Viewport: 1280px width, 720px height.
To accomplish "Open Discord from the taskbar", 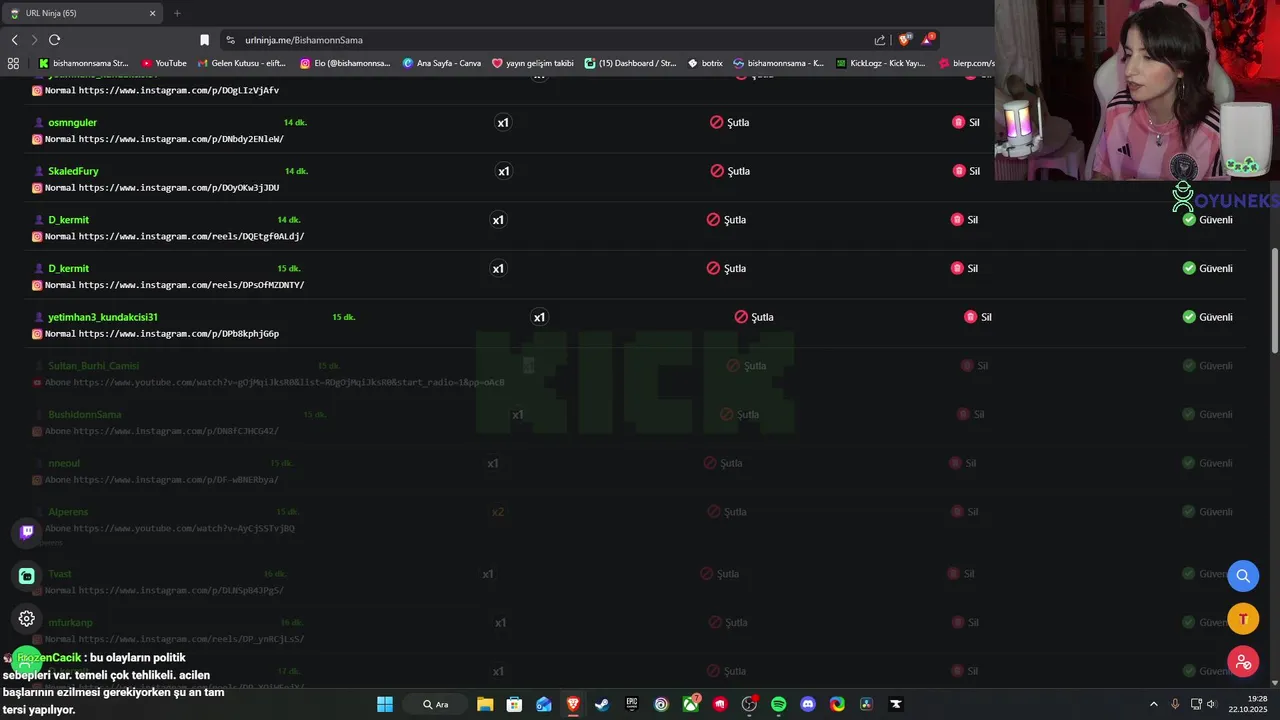I will 808,704.
